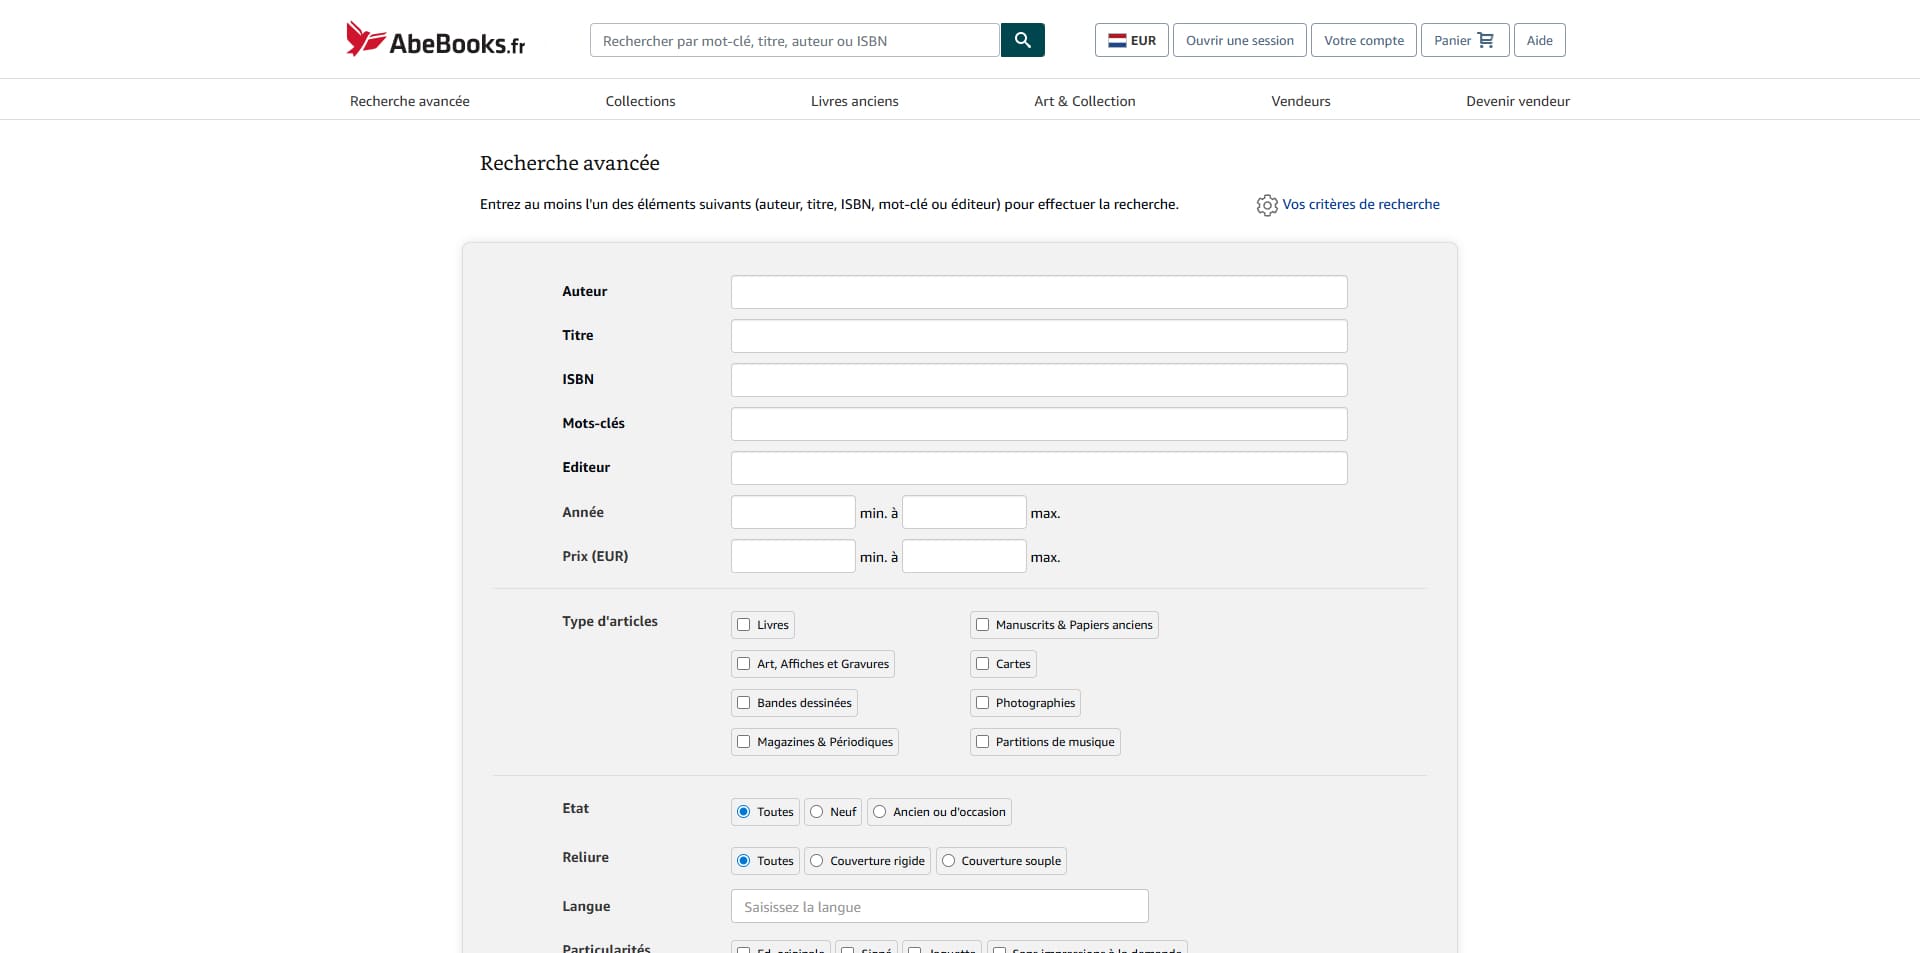Image resolution: width=1920 pixels, height=953 pixels.
Task: Open the Collections menu
Action: tap(640, 101)
